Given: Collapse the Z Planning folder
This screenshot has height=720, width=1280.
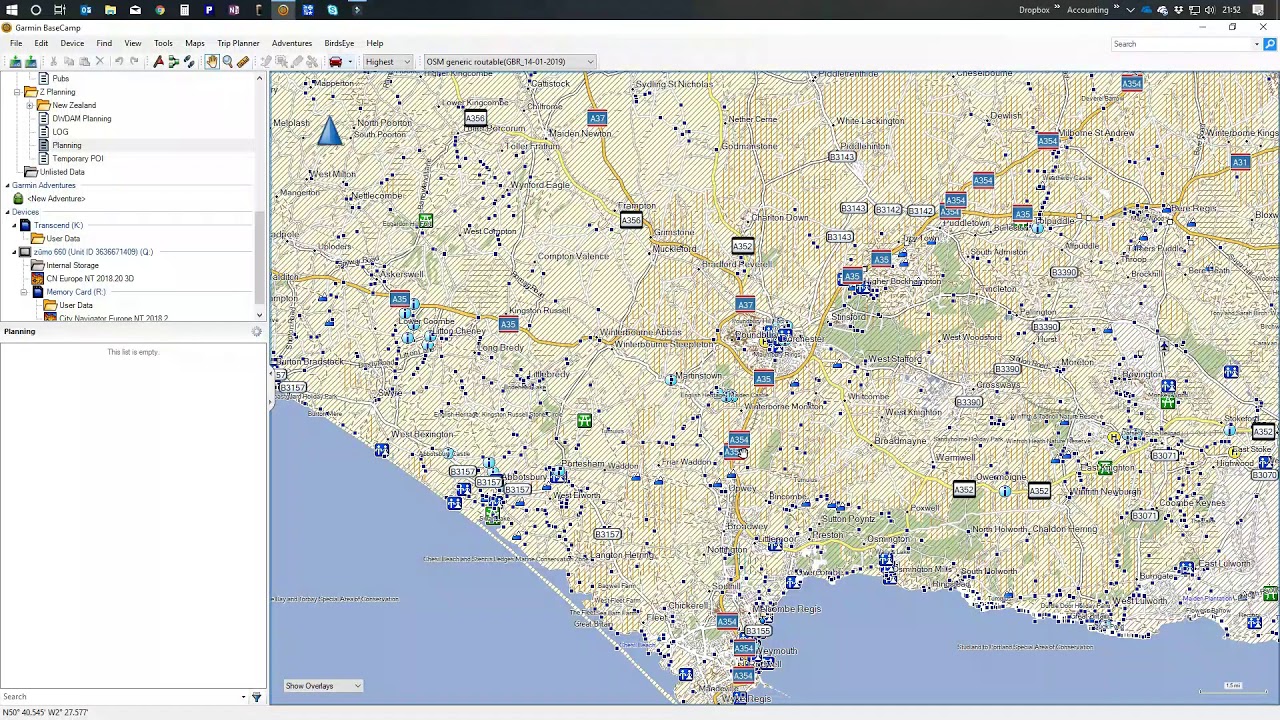Looking at the screenshot, I should pos(17,92).
